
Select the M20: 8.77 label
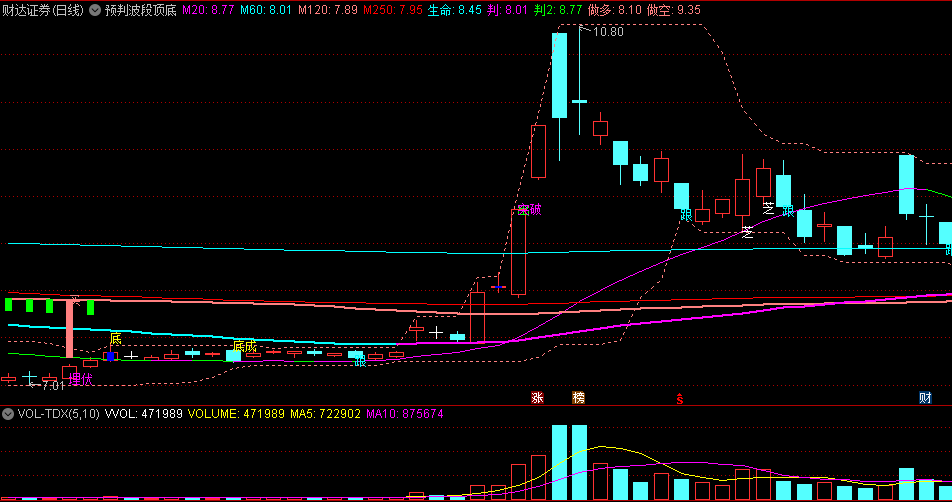(x=208, y=10)
